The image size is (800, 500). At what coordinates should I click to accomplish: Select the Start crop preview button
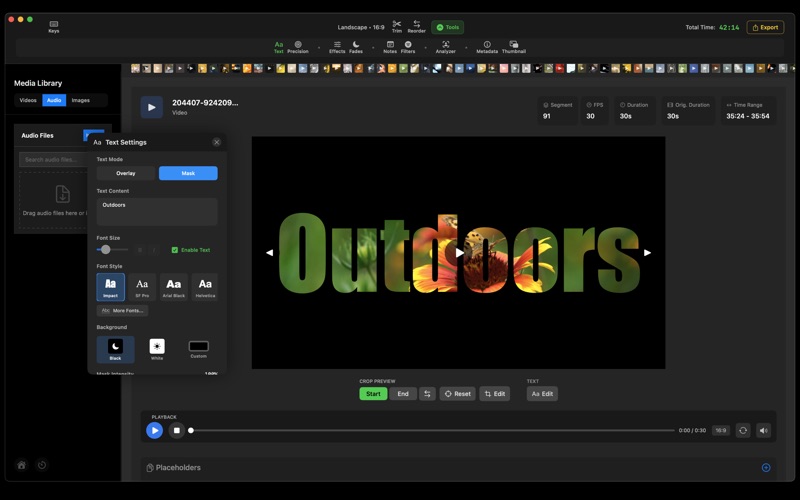[x=373, y=394]
